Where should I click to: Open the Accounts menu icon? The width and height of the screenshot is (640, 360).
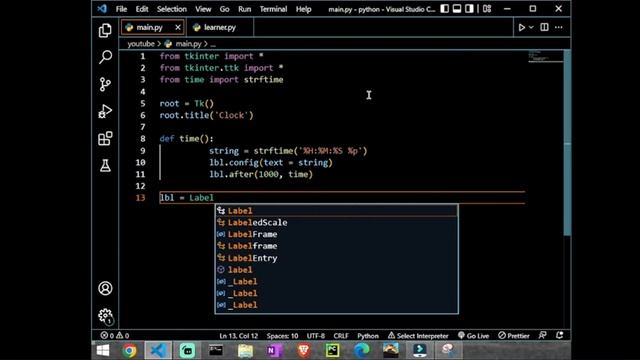(x=105, y=288)
